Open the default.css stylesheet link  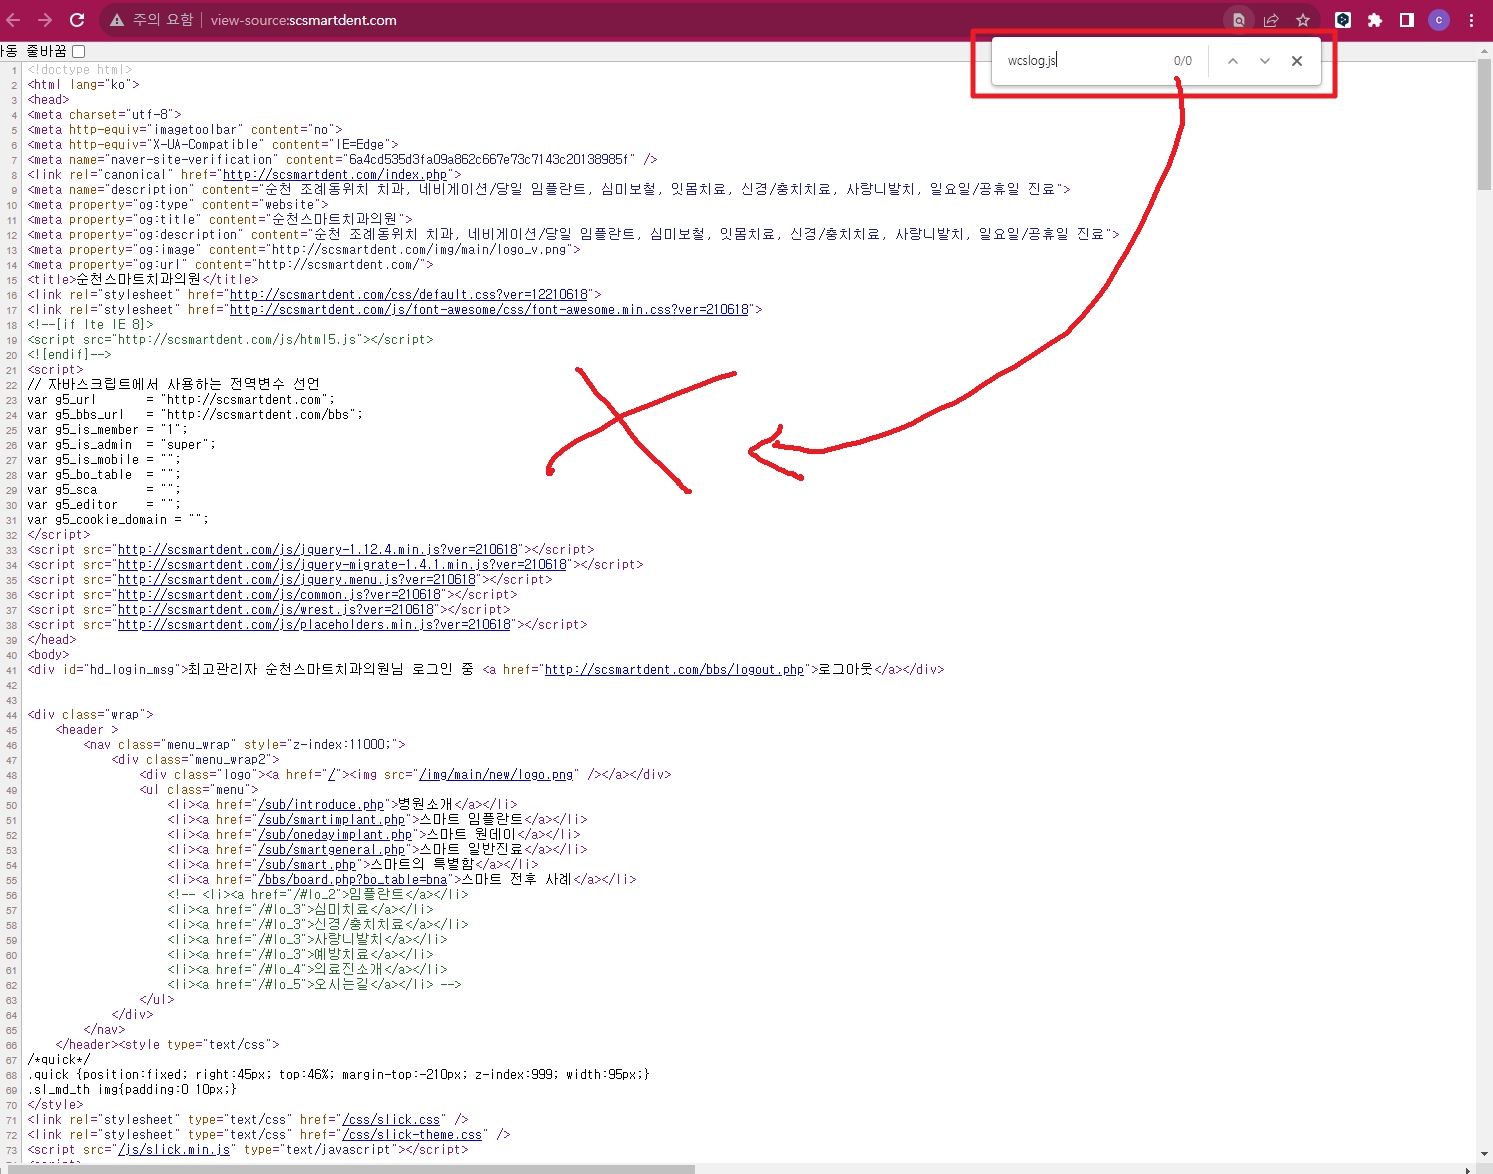click(408, 295)
